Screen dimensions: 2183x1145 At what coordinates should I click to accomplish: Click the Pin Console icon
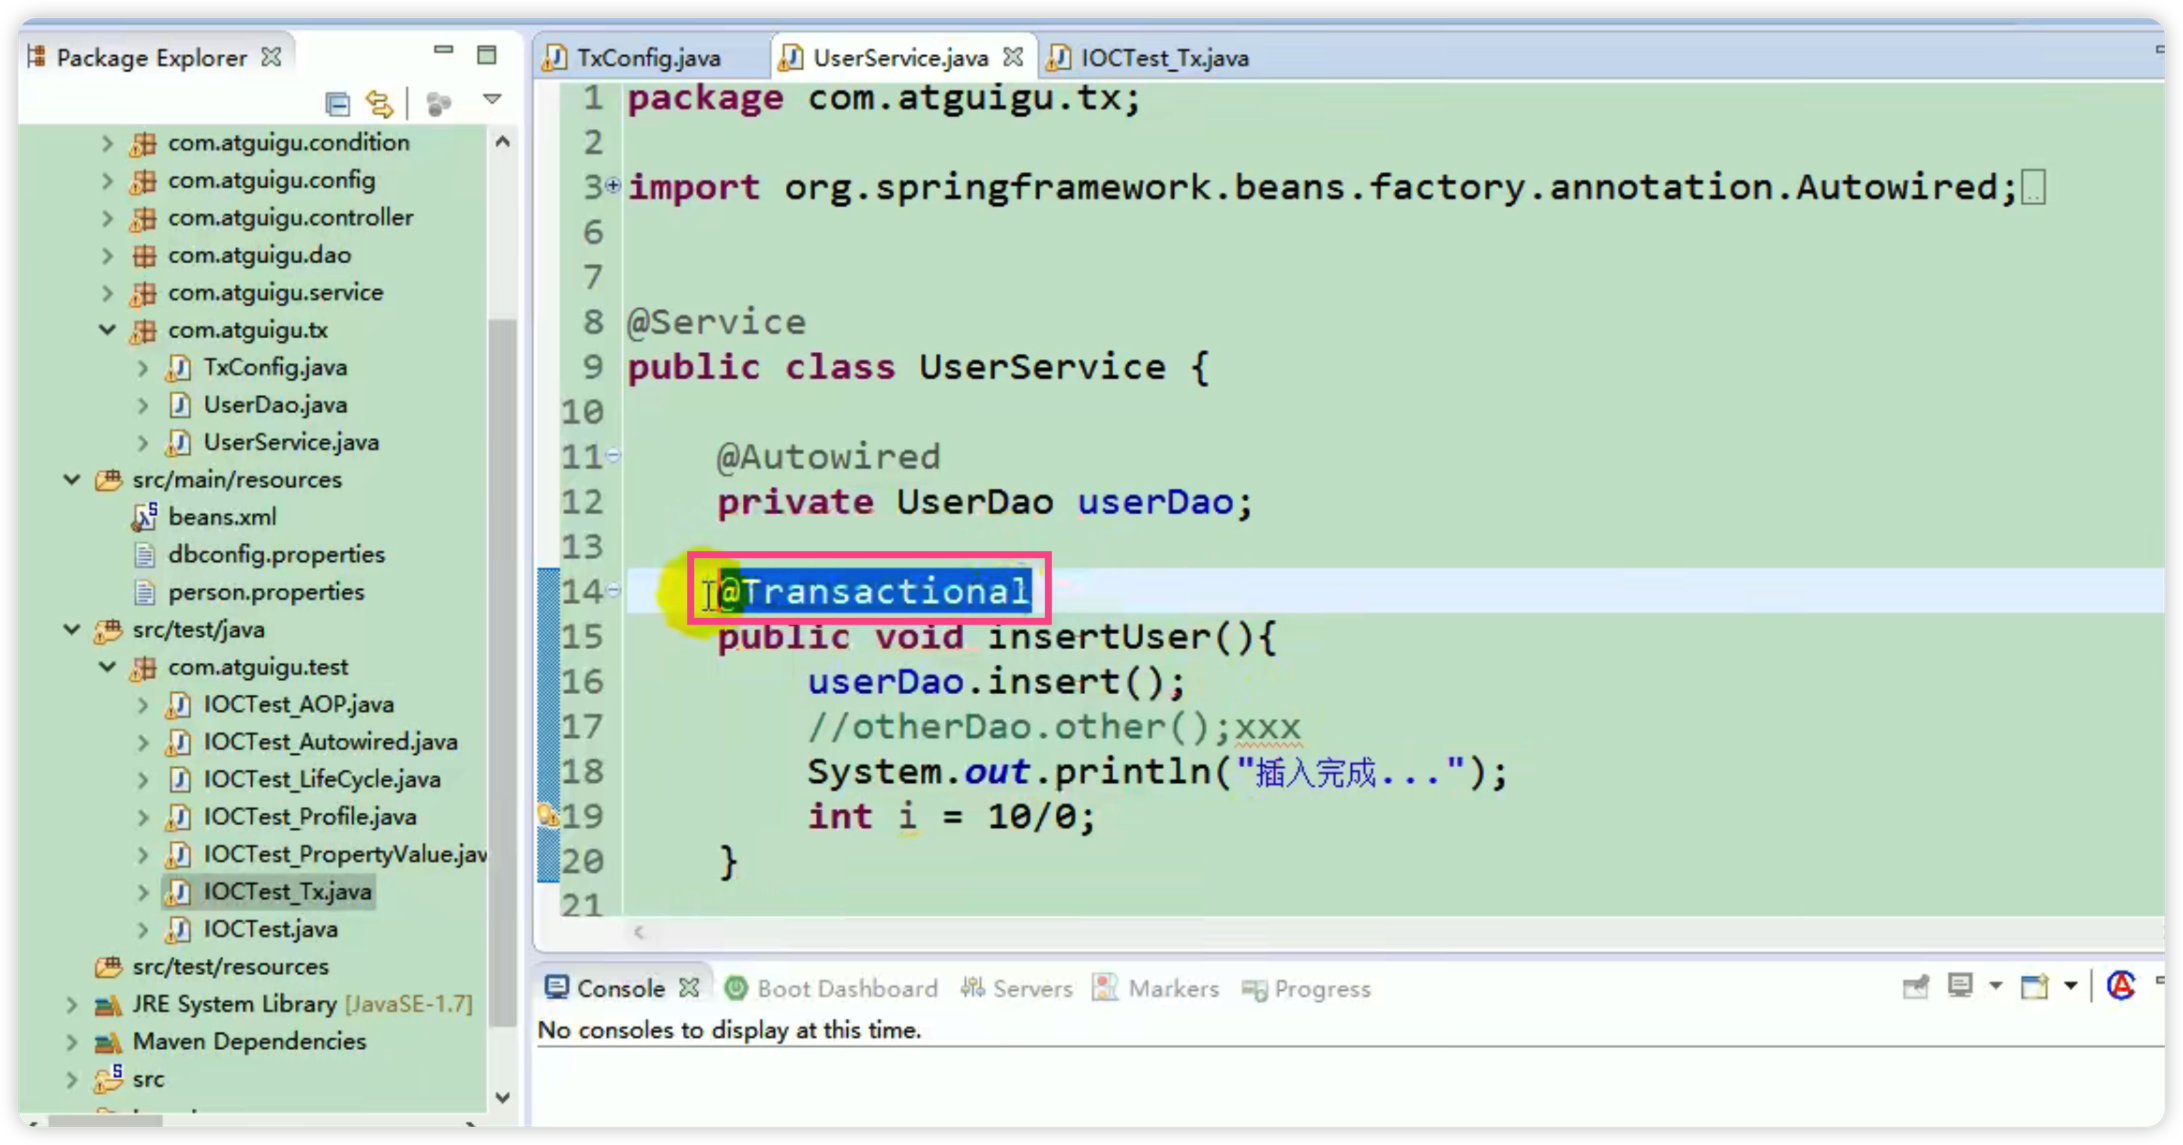1915,988
